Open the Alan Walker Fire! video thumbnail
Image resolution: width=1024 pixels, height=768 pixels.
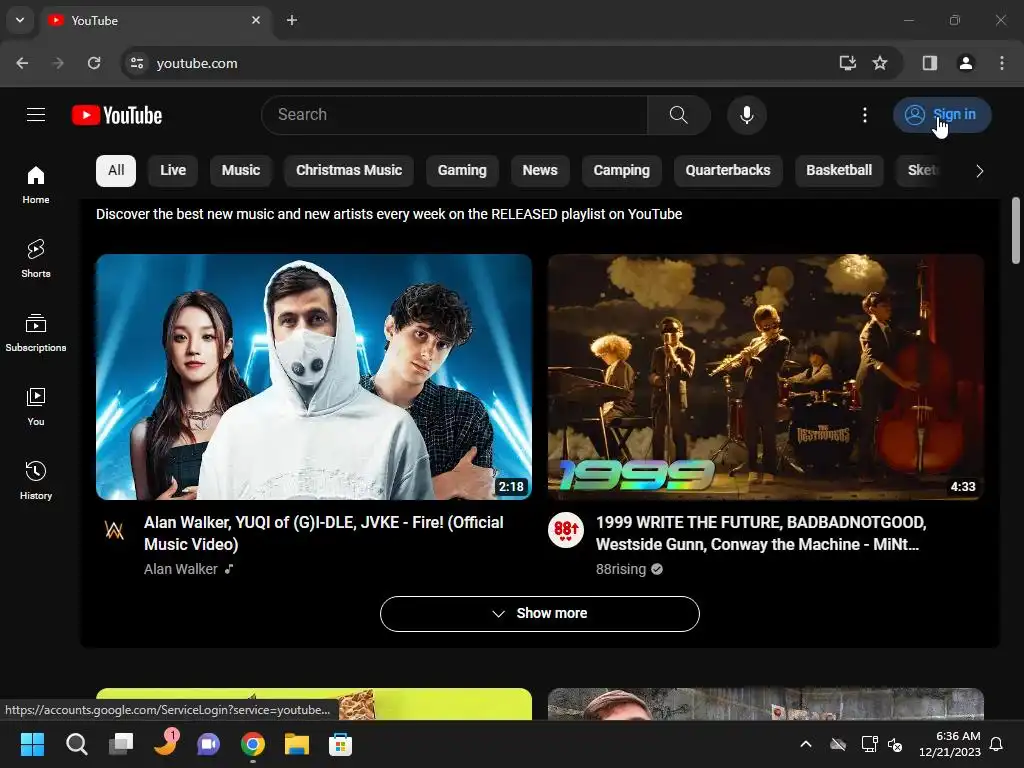313,377
